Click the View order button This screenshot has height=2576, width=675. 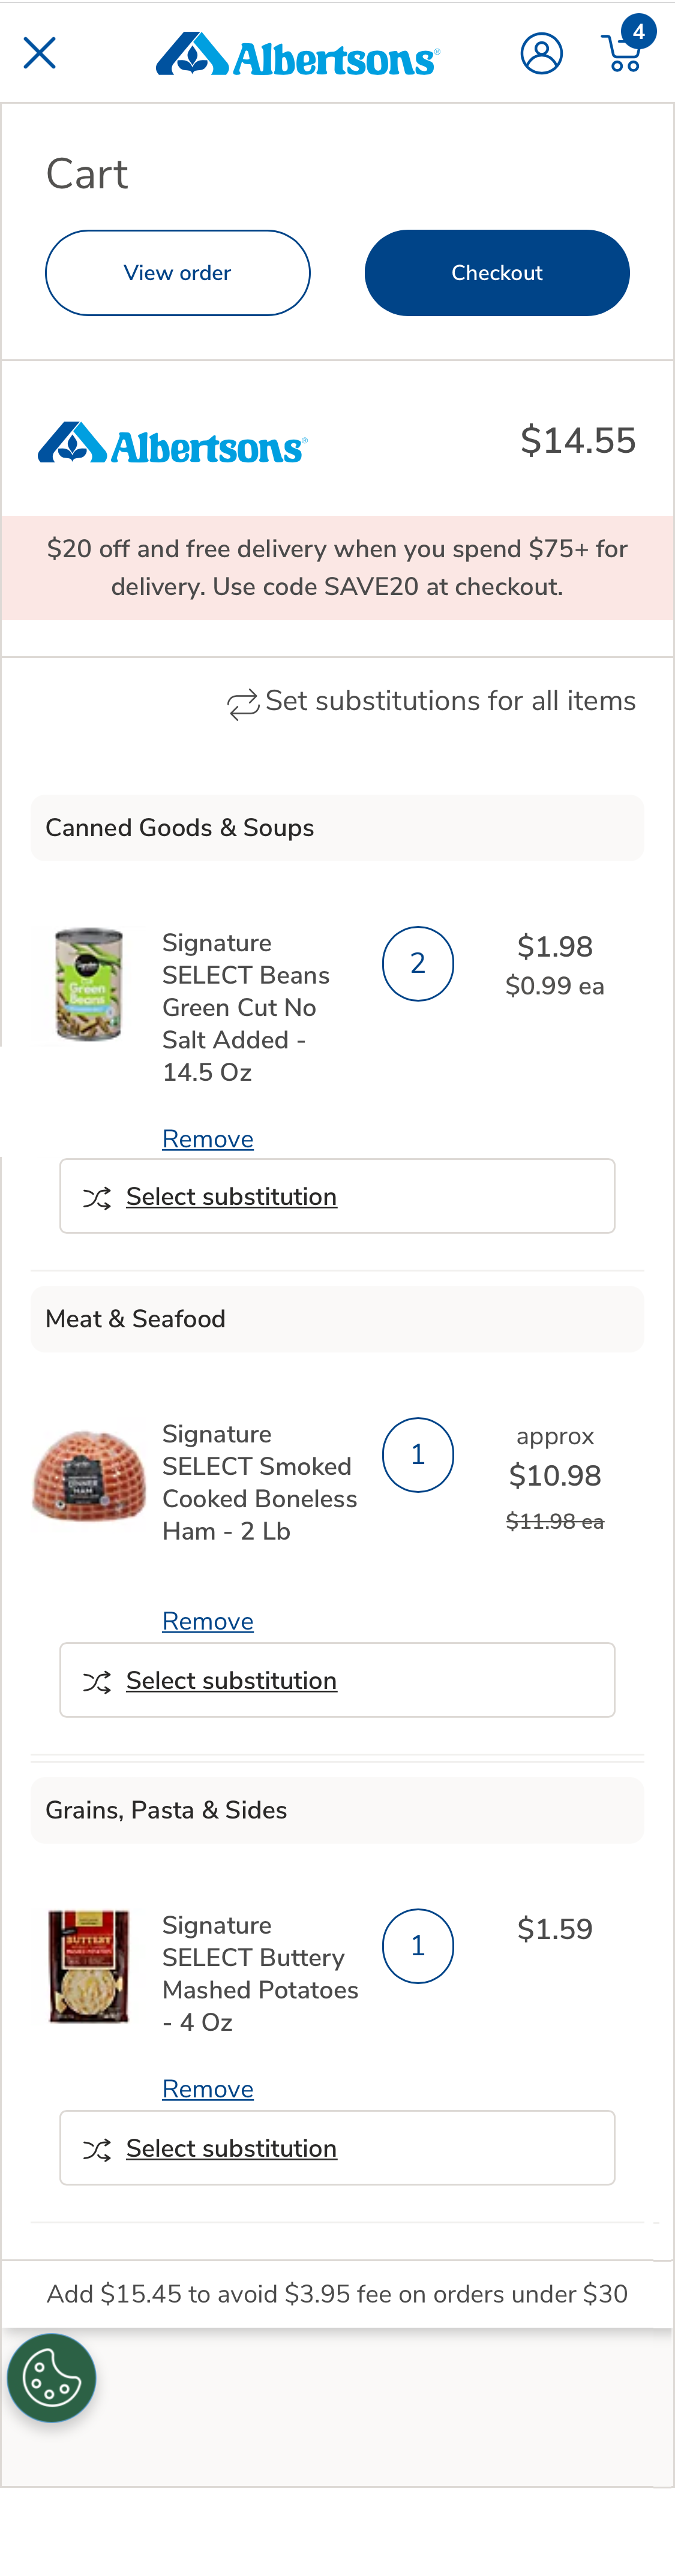pos(177,272)
